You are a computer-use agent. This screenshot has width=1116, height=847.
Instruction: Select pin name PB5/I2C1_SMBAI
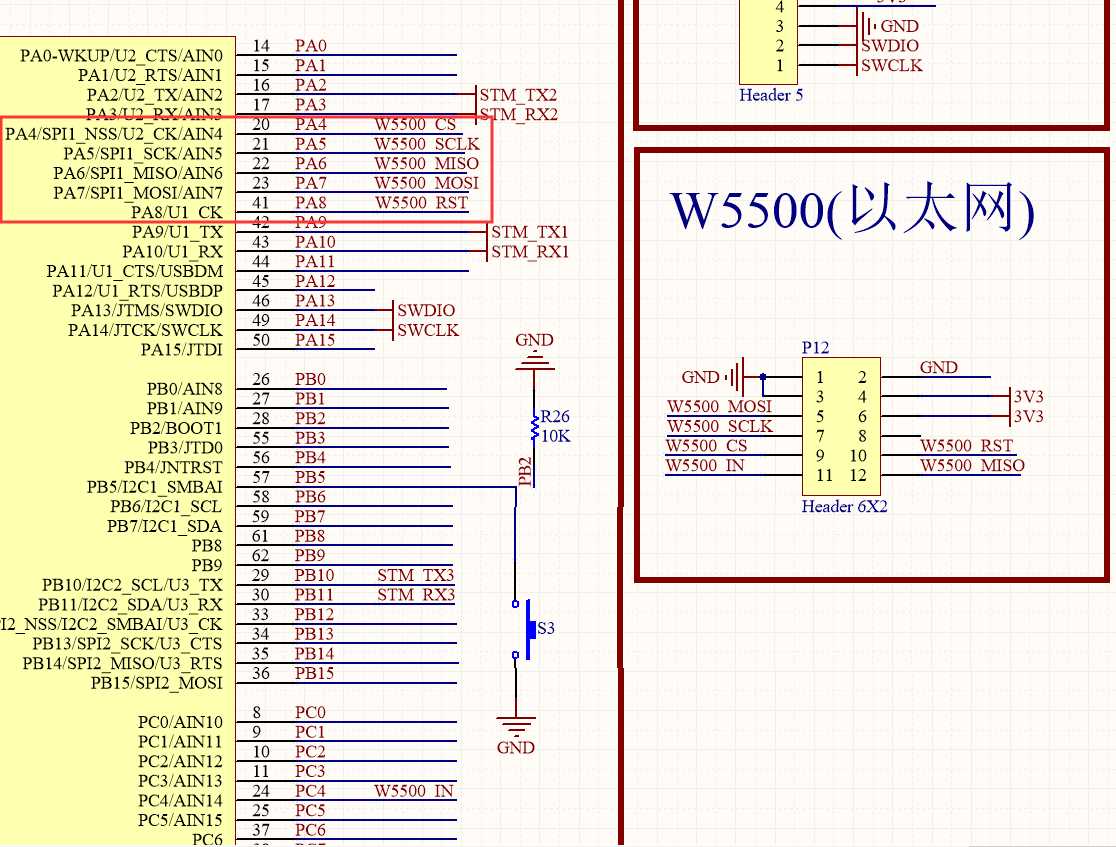[x=154, y=487]
